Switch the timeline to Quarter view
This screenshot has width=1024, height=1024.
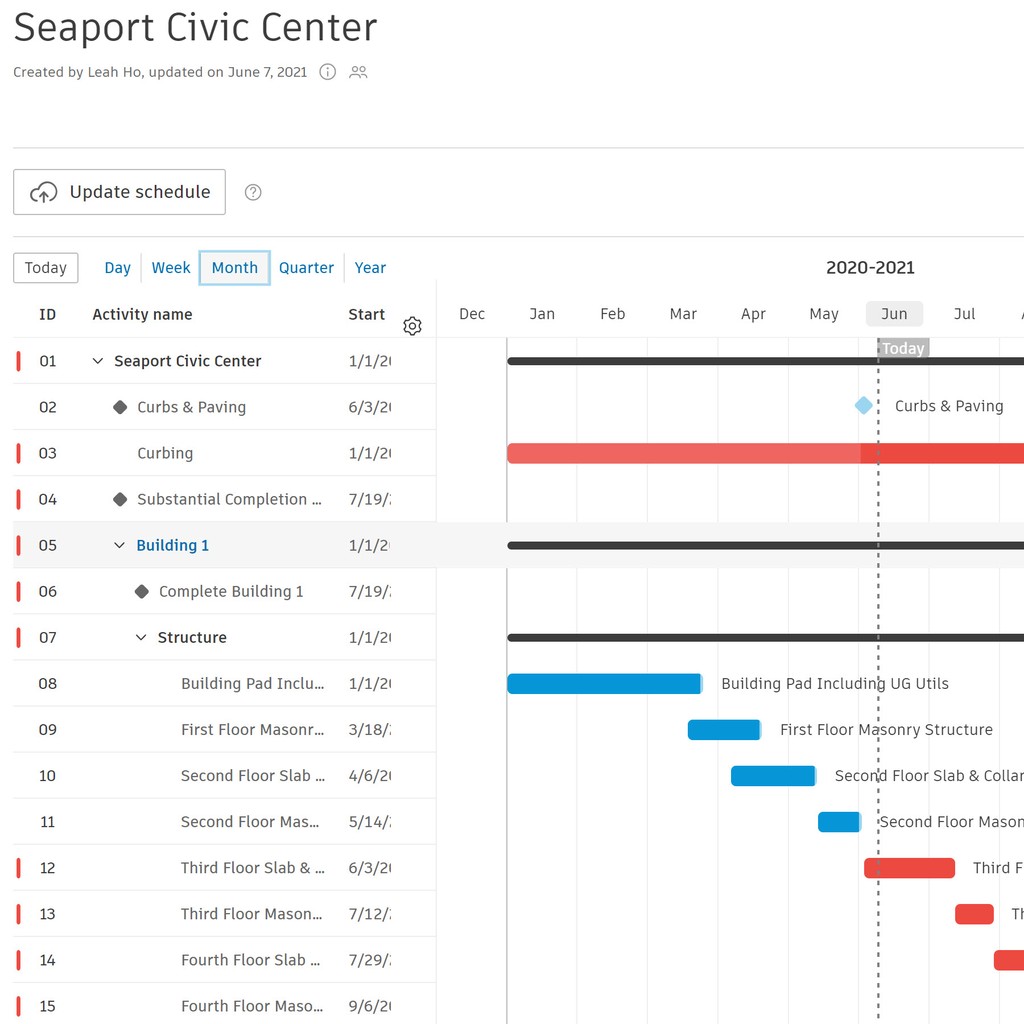tap(306, 267)
